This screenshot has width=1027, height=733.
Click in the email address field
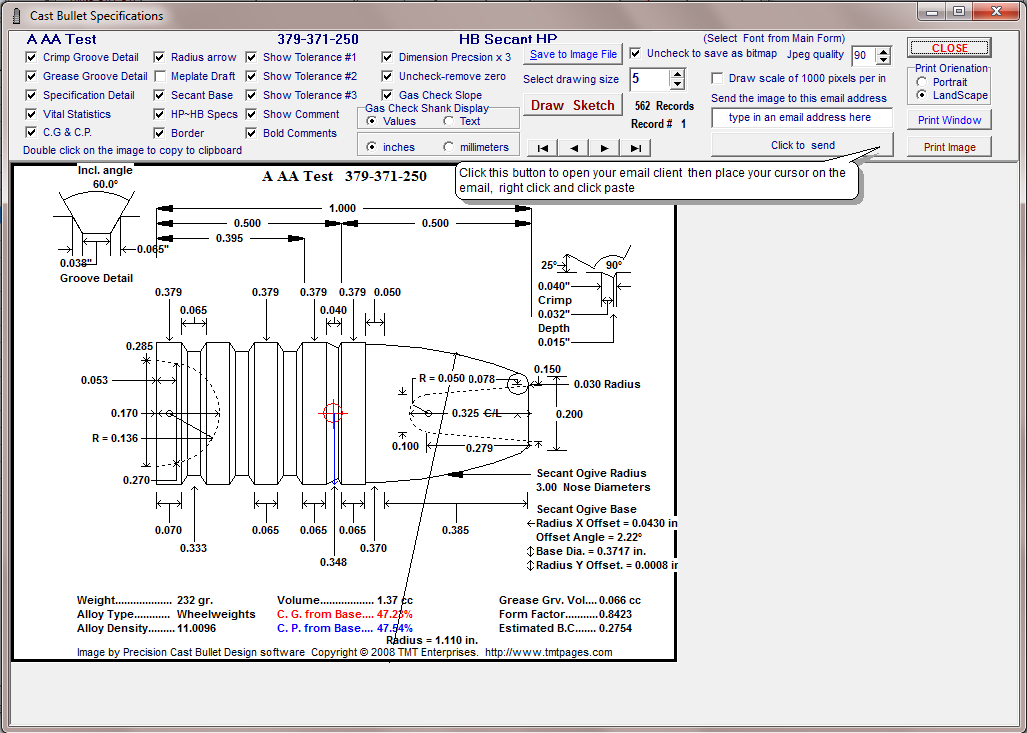point(800,118)
